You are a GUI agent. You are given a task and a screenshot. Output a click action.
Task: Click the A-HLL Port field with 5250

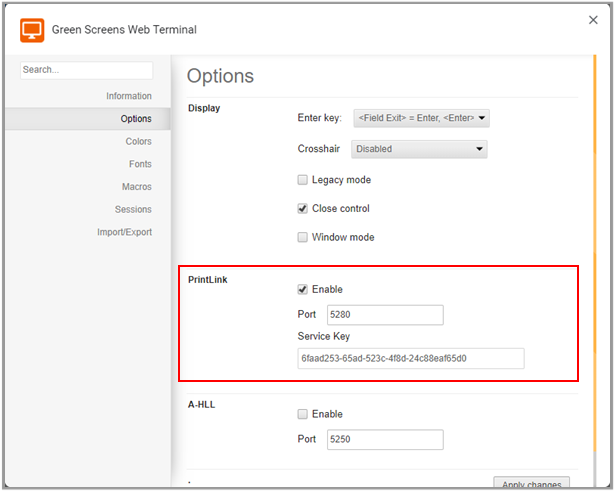click(x=385, y=440)
